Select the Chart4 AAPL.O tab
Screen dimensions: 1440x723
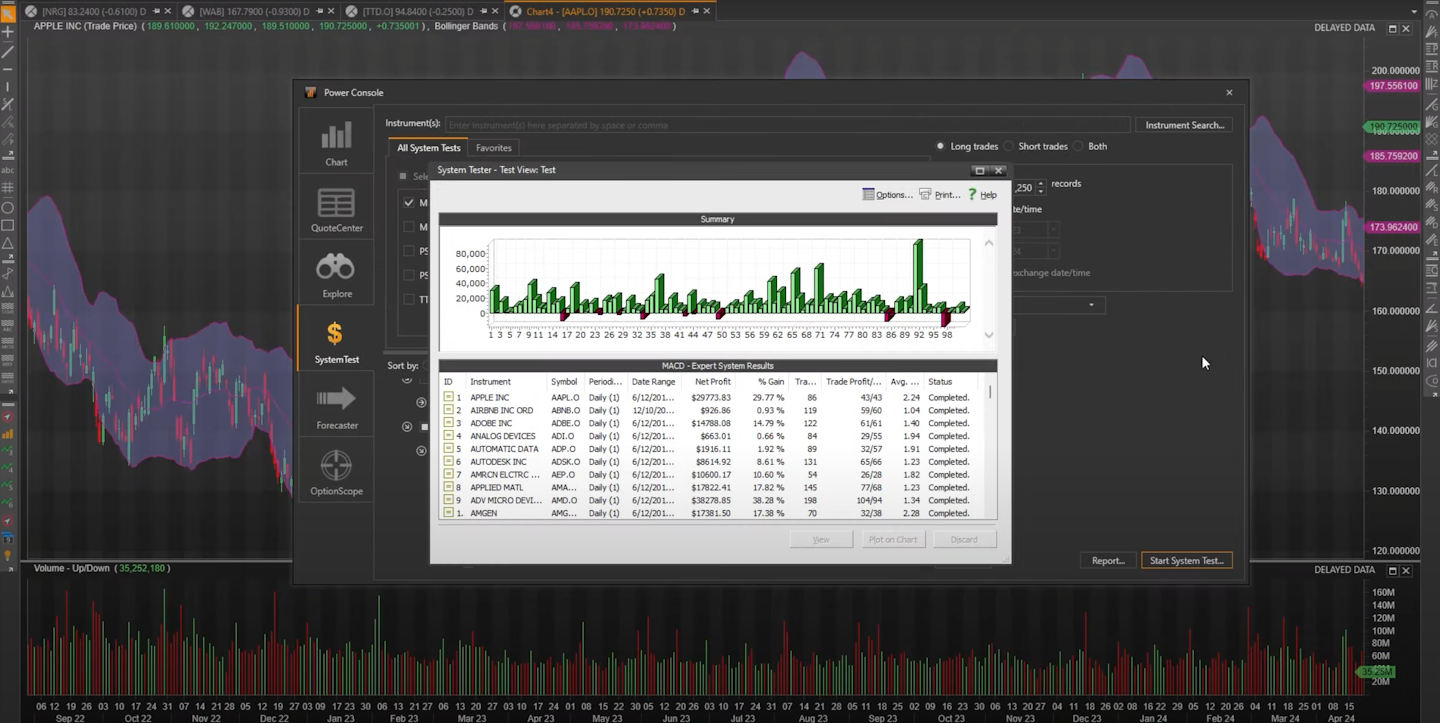pos(606,12)
